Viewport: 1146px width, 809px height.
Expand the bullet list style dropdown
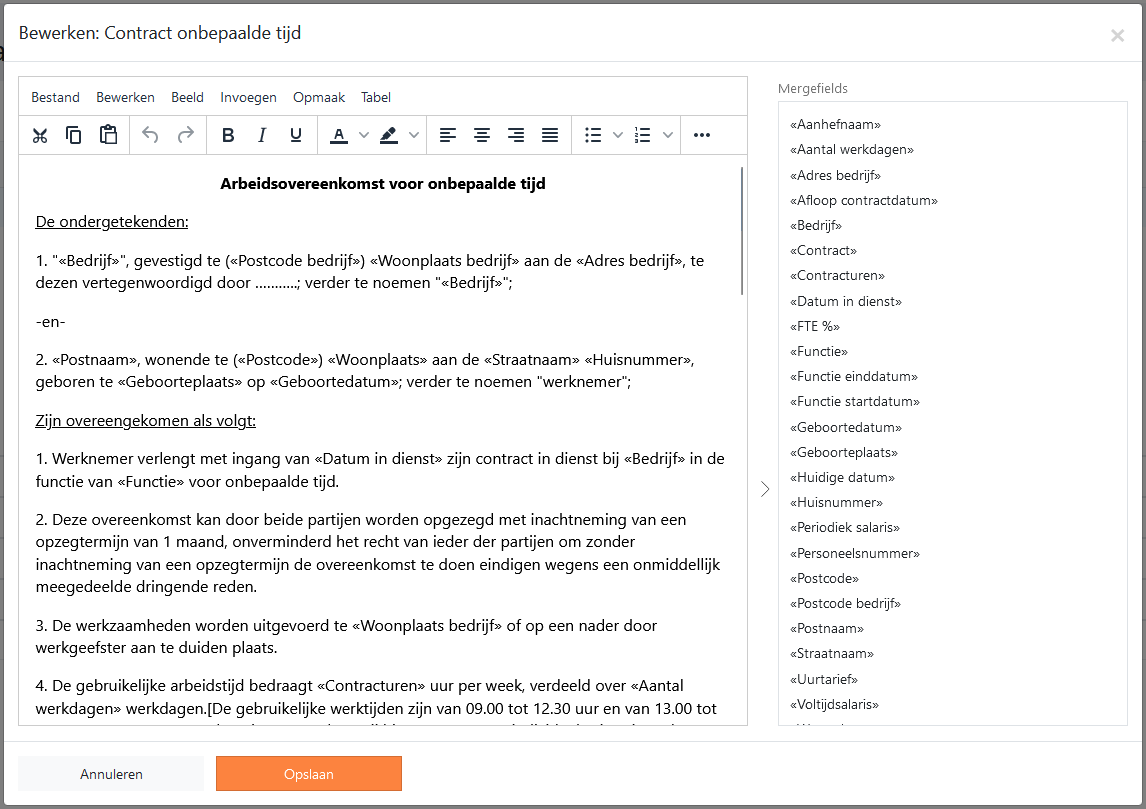pos(618,135)
